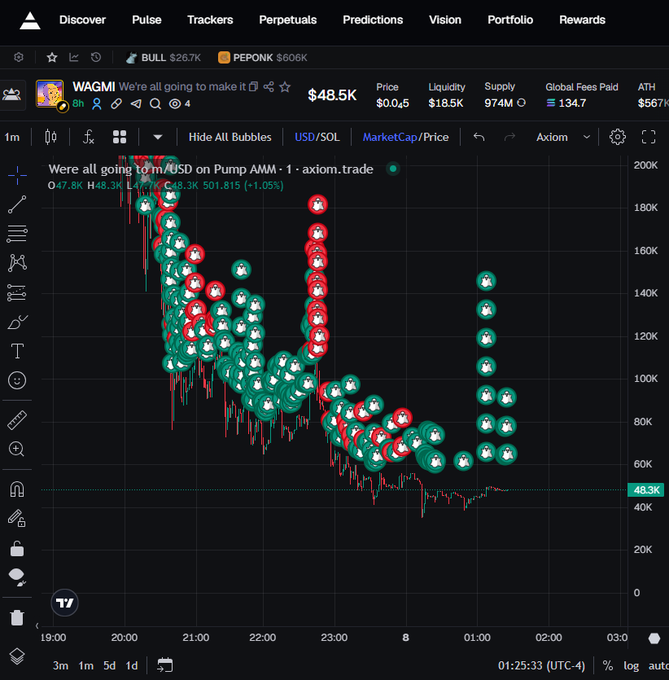Open the chart-line icon in ticker bar

tap(74, 57)
